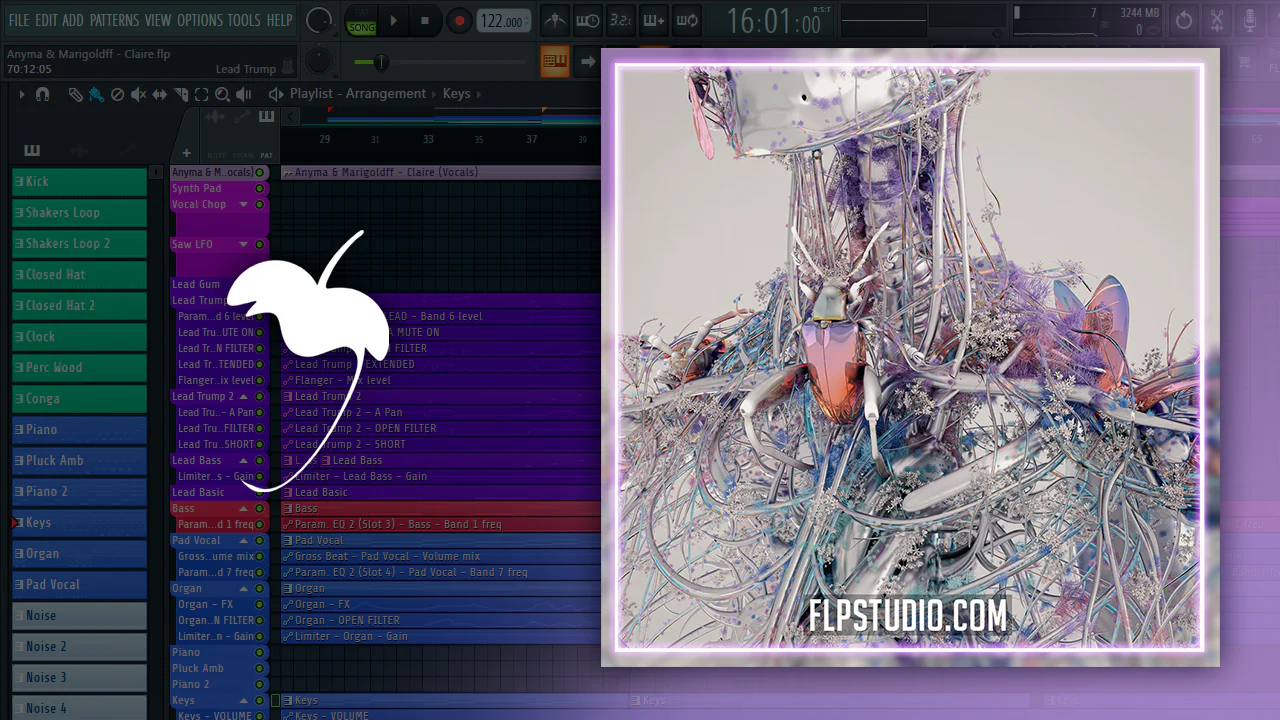
Task: Open the ADD menu
Action: tap(73, 20)
